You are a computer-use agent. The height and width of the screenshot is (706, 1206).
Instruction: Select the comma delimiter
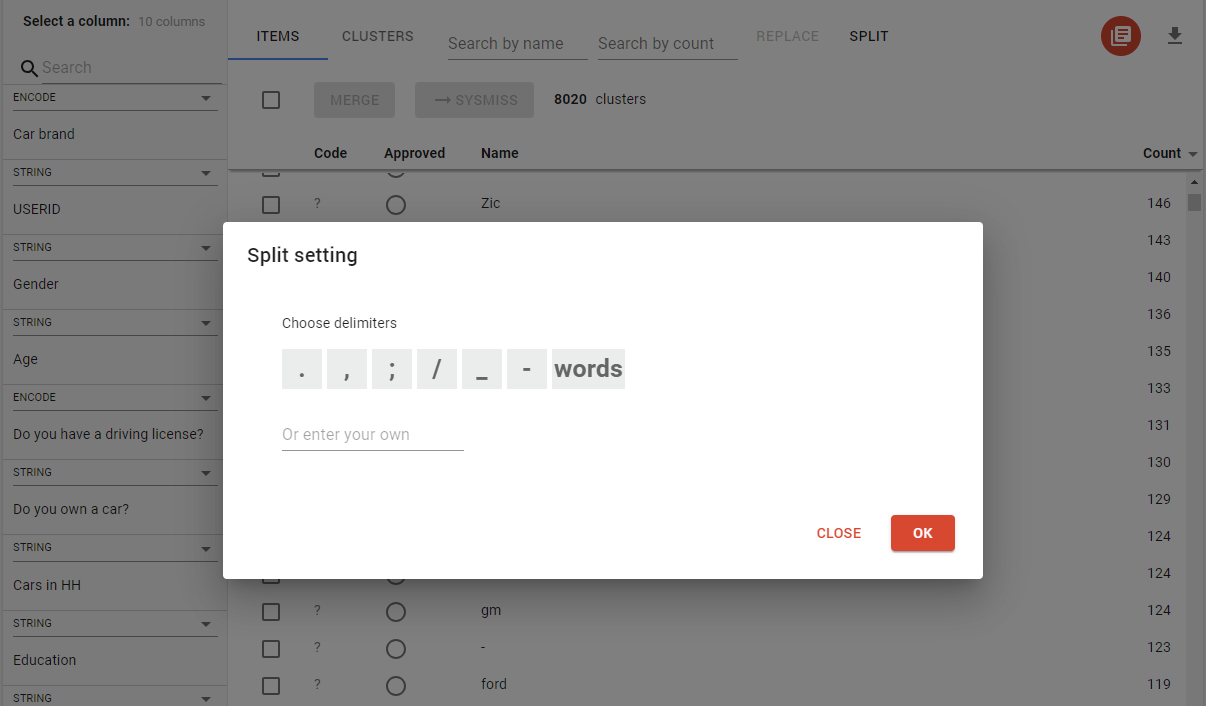click(347, 368)
